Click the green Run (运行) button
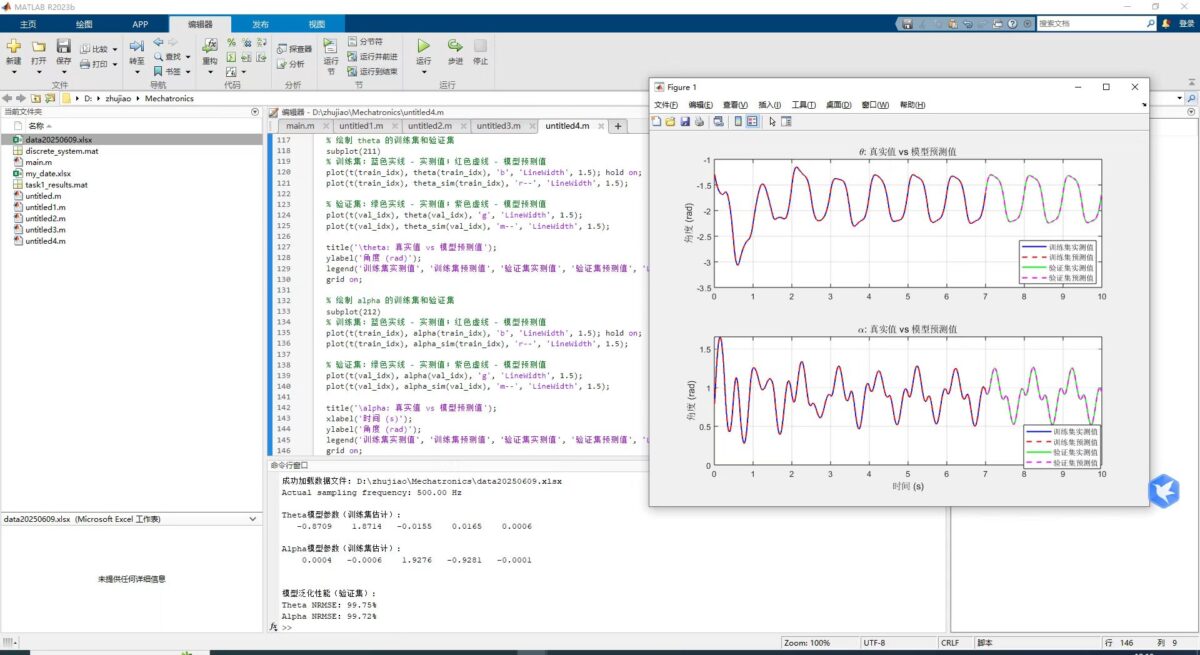This screenshot has width=1200, height=655. (x=423, y=47)
